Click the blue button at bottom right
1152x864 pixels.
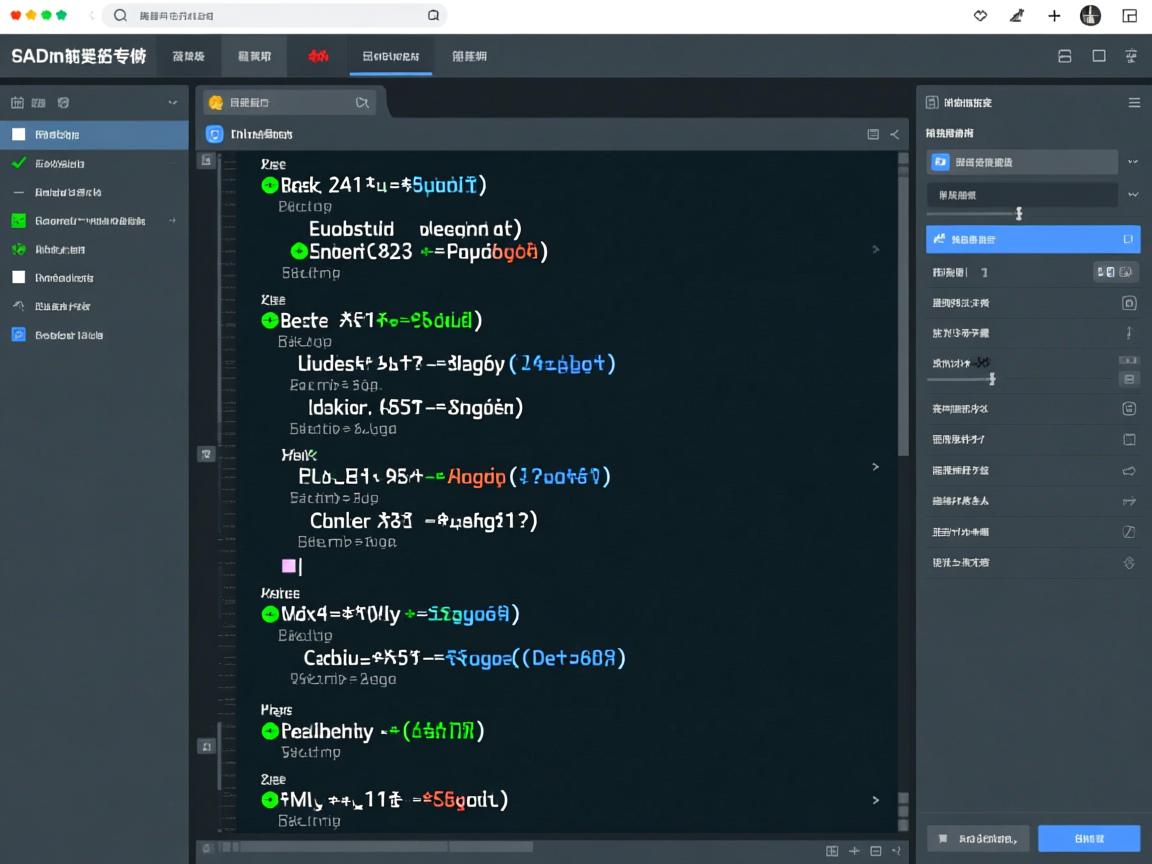coord(1089,838)
